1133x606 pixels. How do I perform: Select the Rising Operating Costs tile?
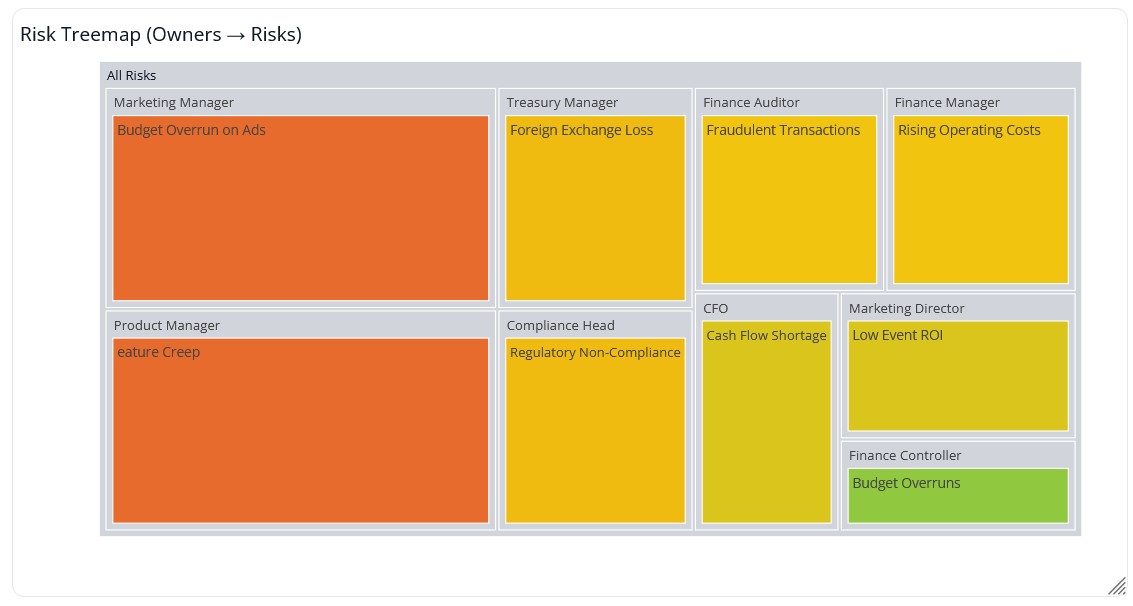[980, 198]
